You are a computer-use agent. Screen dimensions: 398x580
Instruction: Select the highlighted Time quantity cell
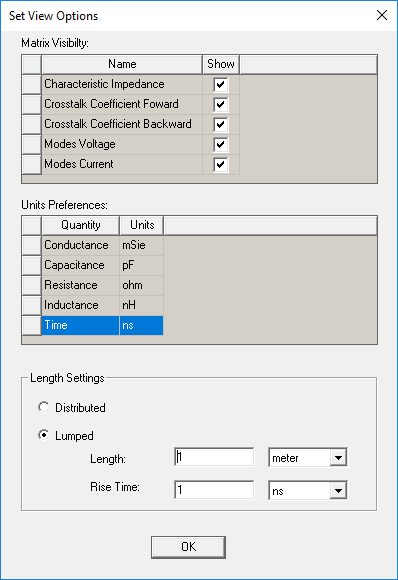point(81,326)
